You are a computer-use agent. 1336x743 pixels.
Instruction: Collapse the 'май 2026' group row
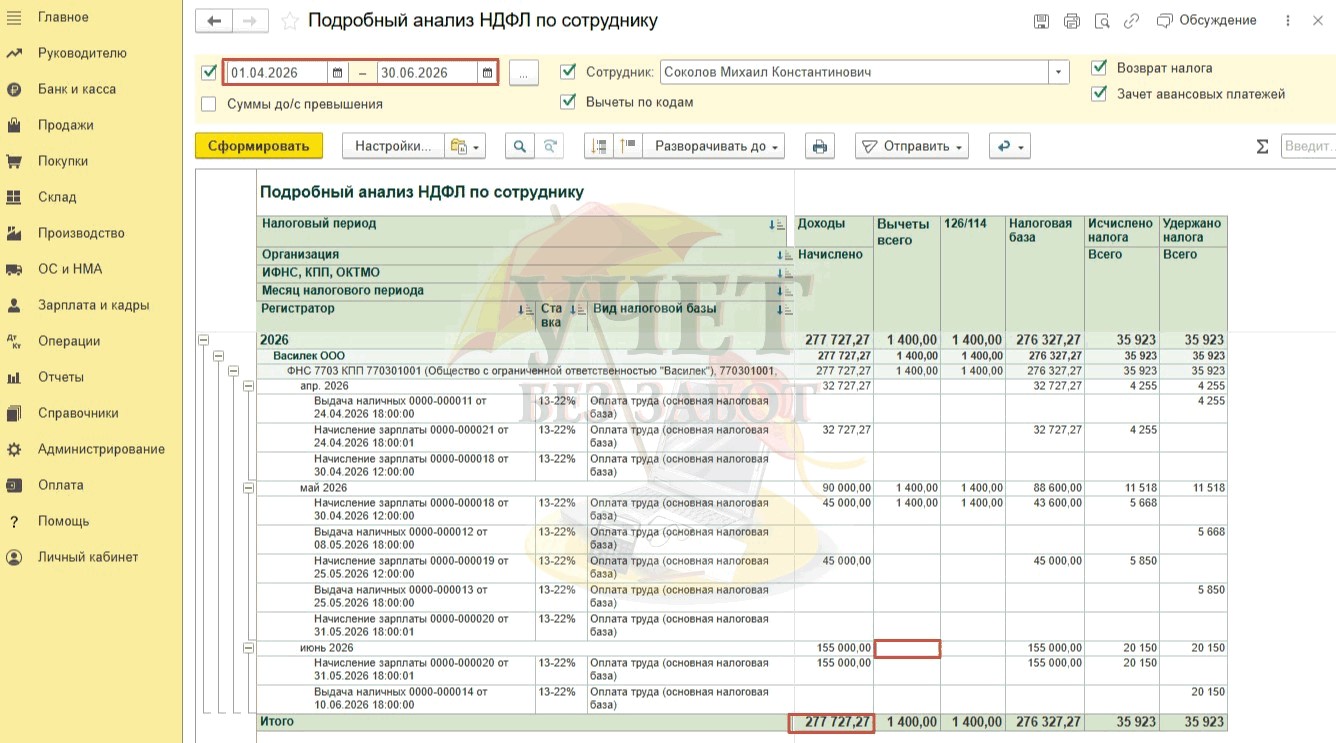coord(248,488)
